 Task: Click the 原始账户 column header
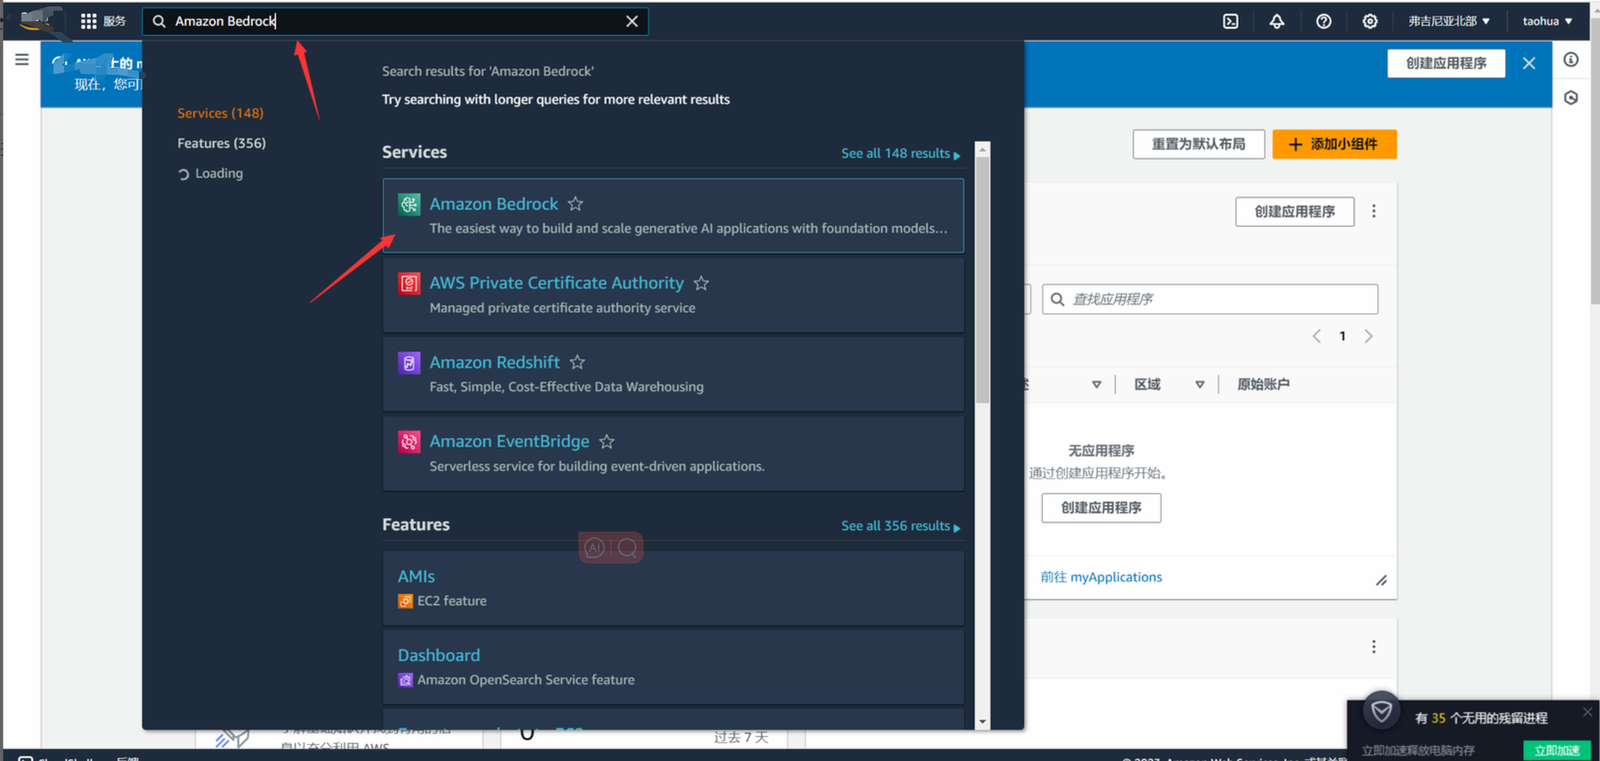click(1263, 384)
